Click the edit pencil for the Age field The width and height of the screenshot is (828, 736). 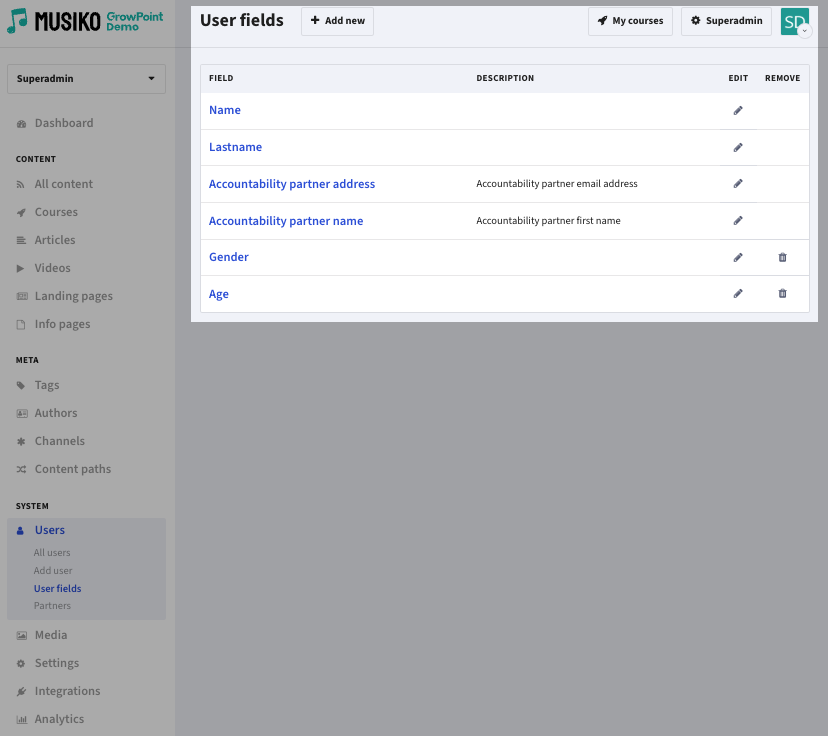point(738,294)
